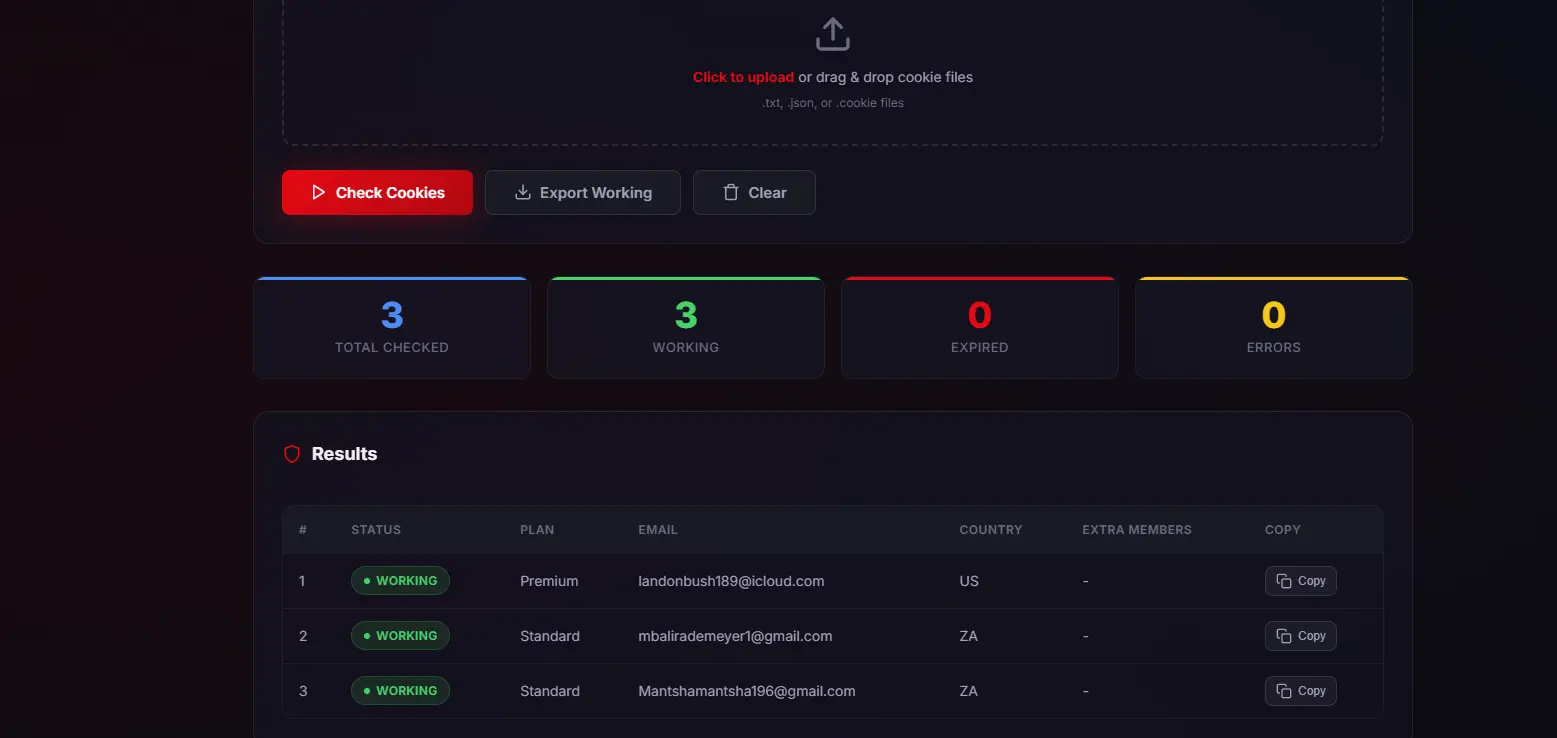The height and width of the screenshot is (738, 1557).
Task: Copy cookie for Mantshamantsha196@gmail.com
Action: (x=1300, y=691)
